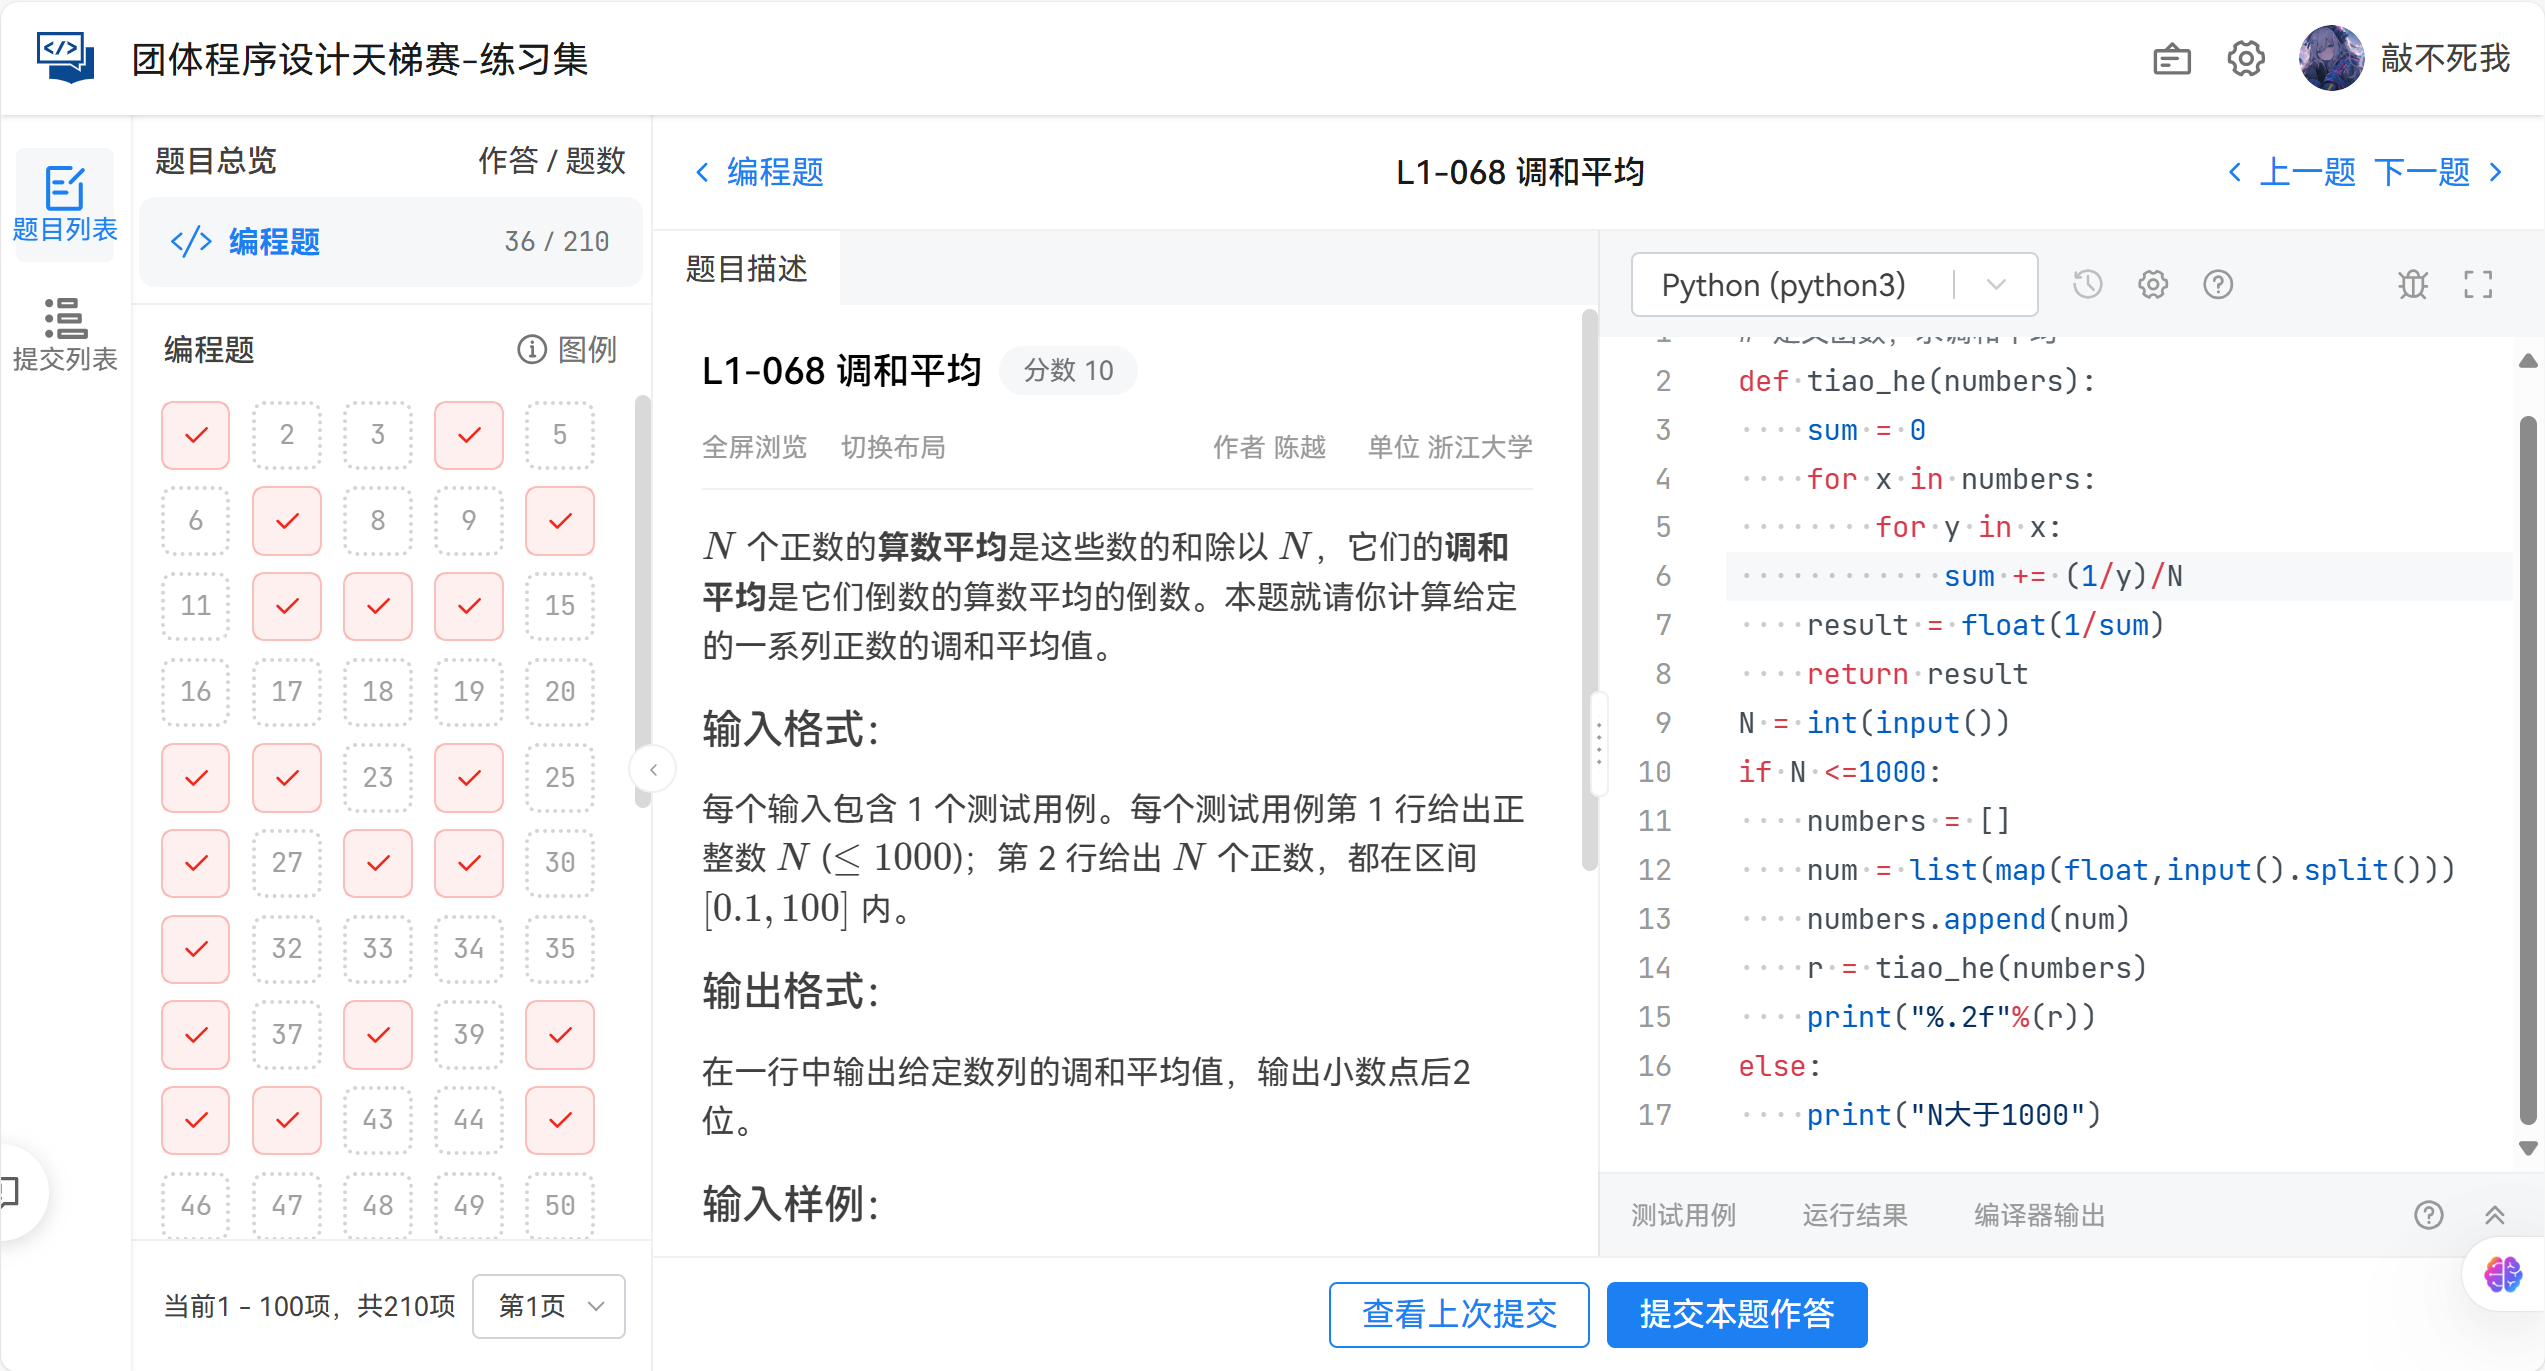The image size is (2545, 1371).
Task: Open editor settings gear icon
Action: click(2152, 285)
